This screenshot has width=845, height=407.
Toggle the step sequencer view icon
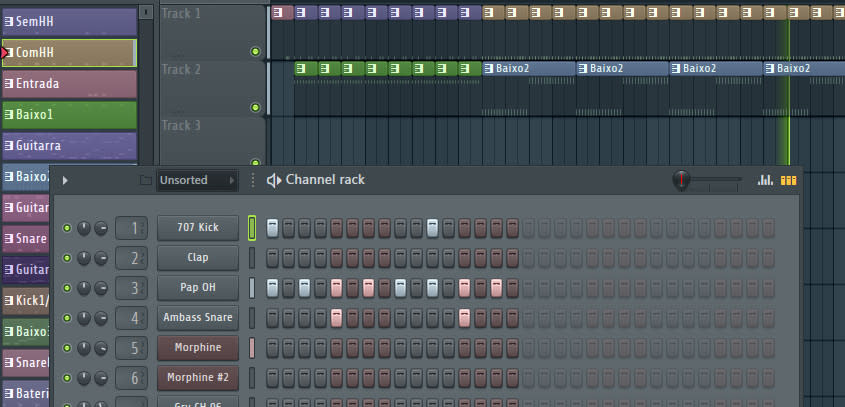(788, 180)
